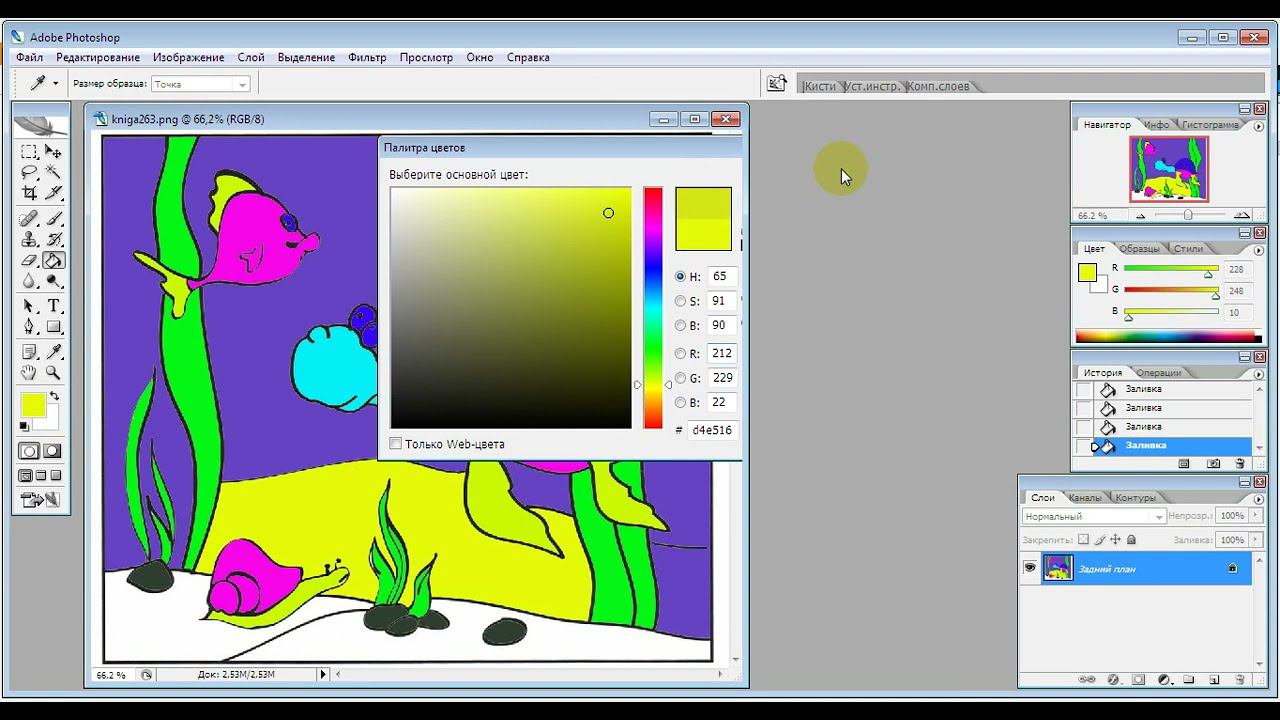Click the hex color field 'd4e516'
The height and width of the screenshot is (720, 1280).
click(712, 430)
